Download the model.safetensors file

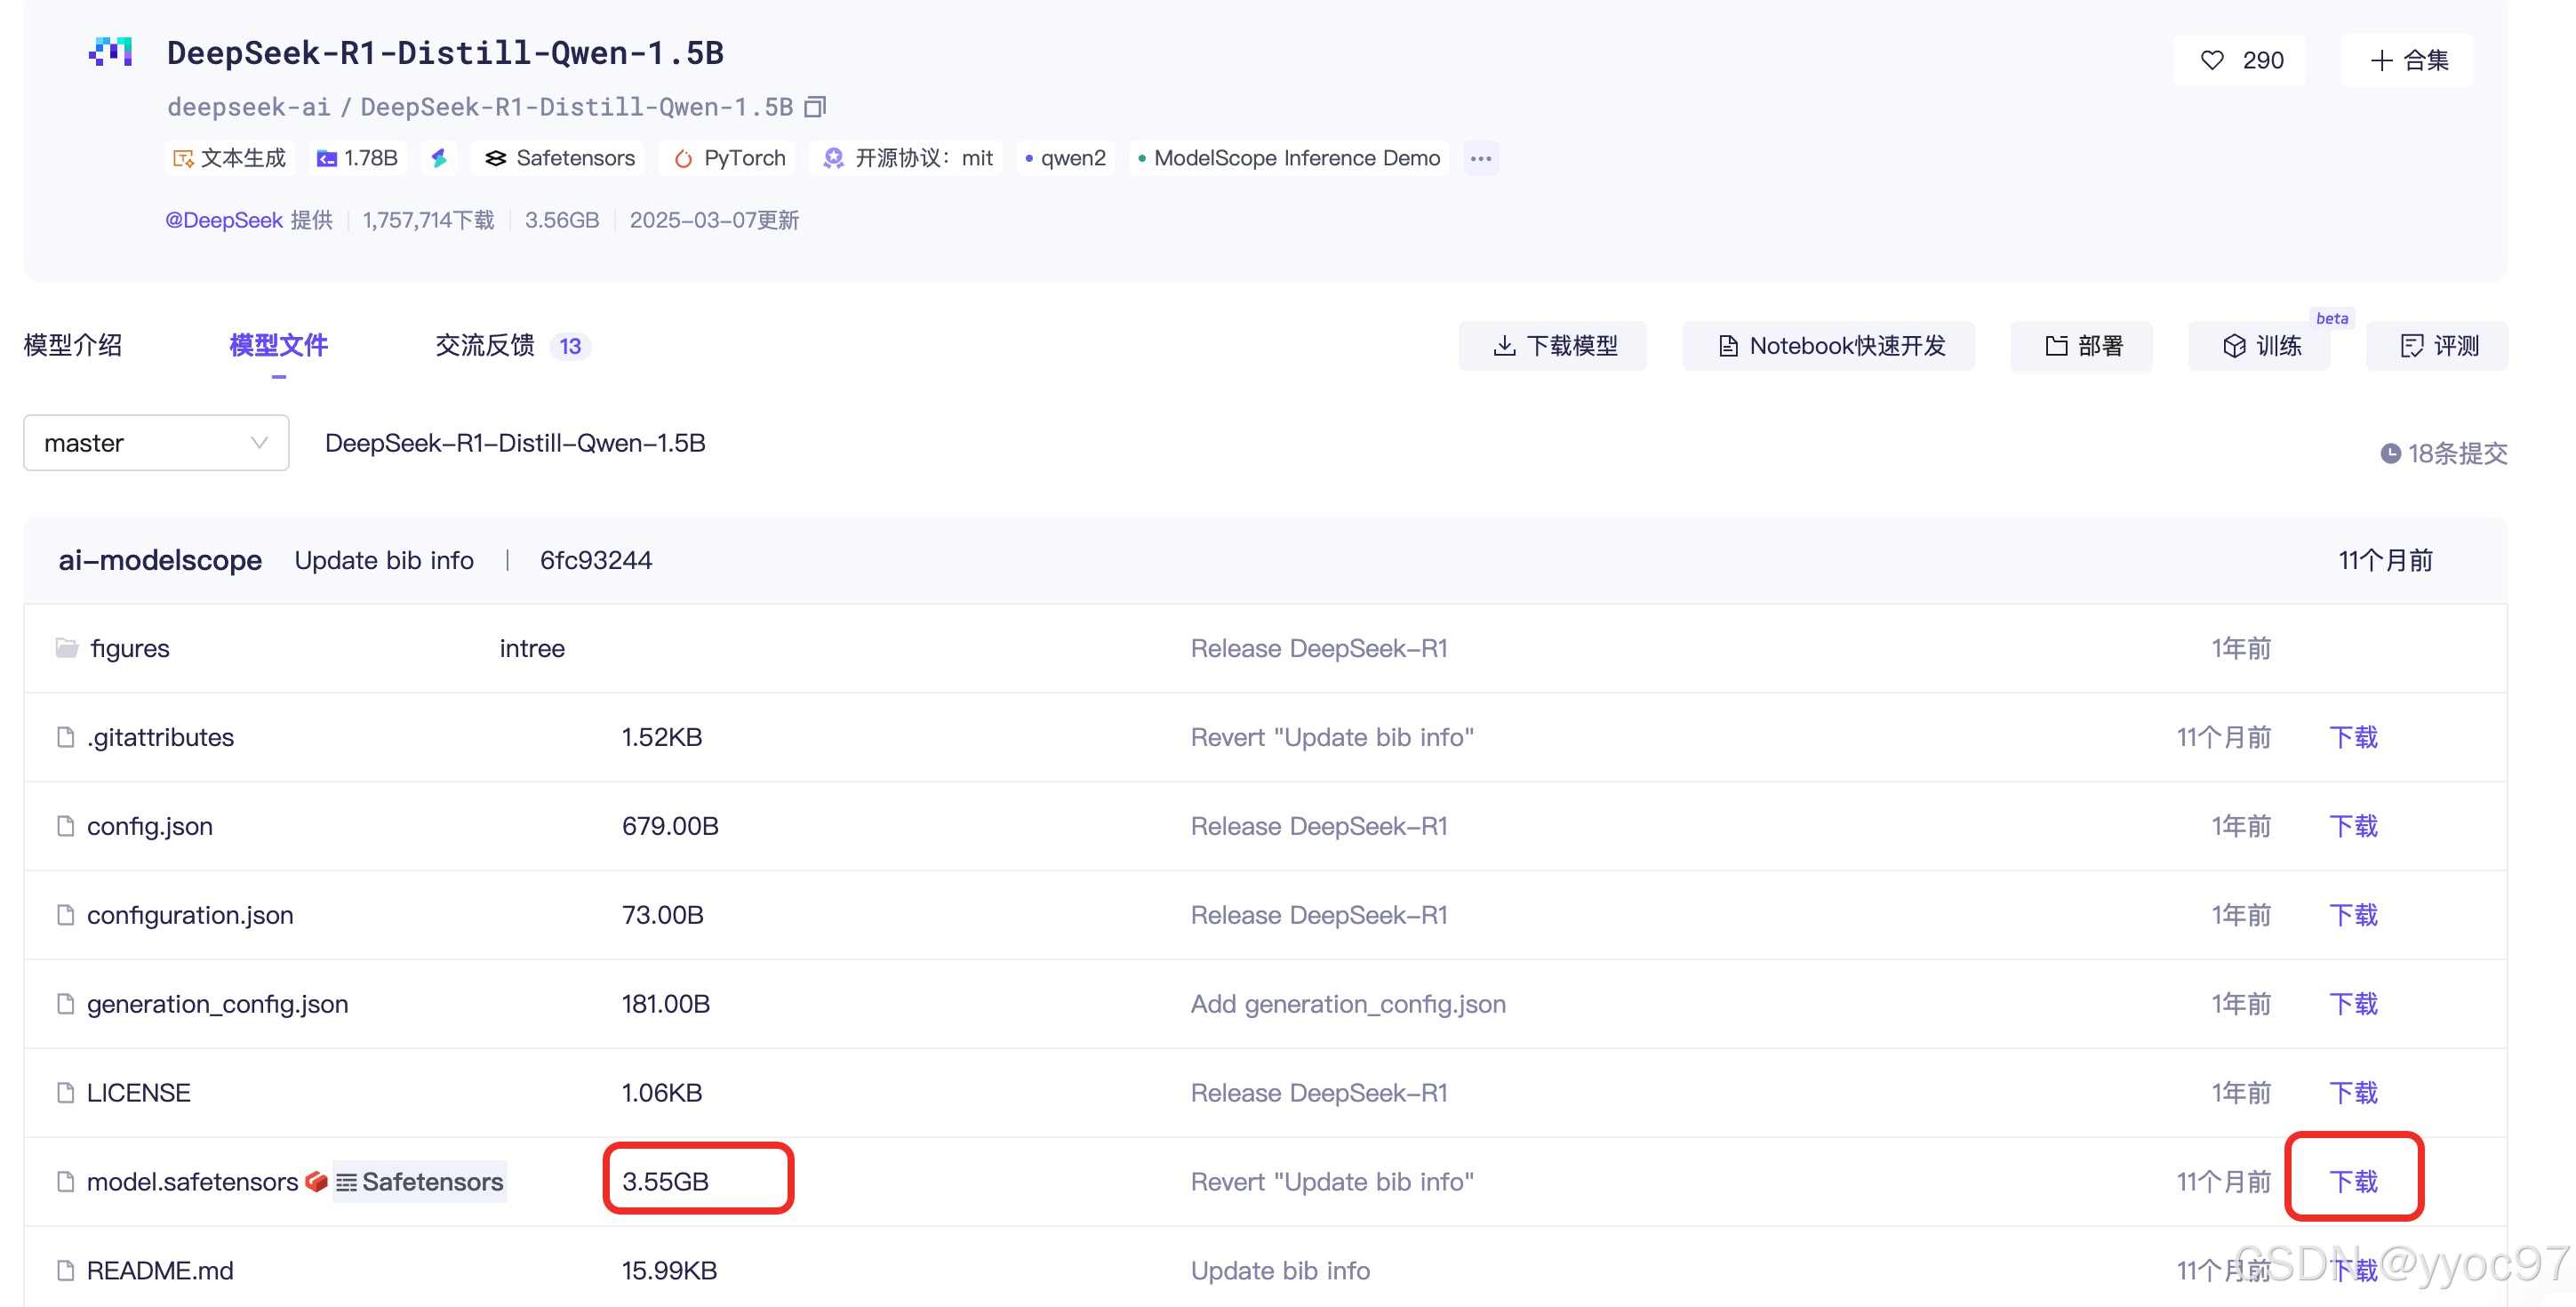point(2352,1181)
